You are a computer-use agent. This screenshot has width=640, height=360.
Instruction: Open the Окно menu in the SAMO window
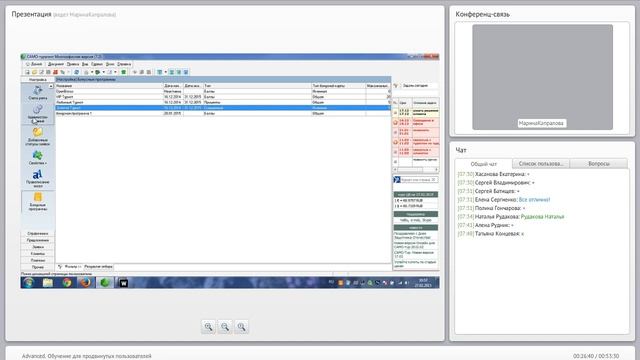coord(110,64)
